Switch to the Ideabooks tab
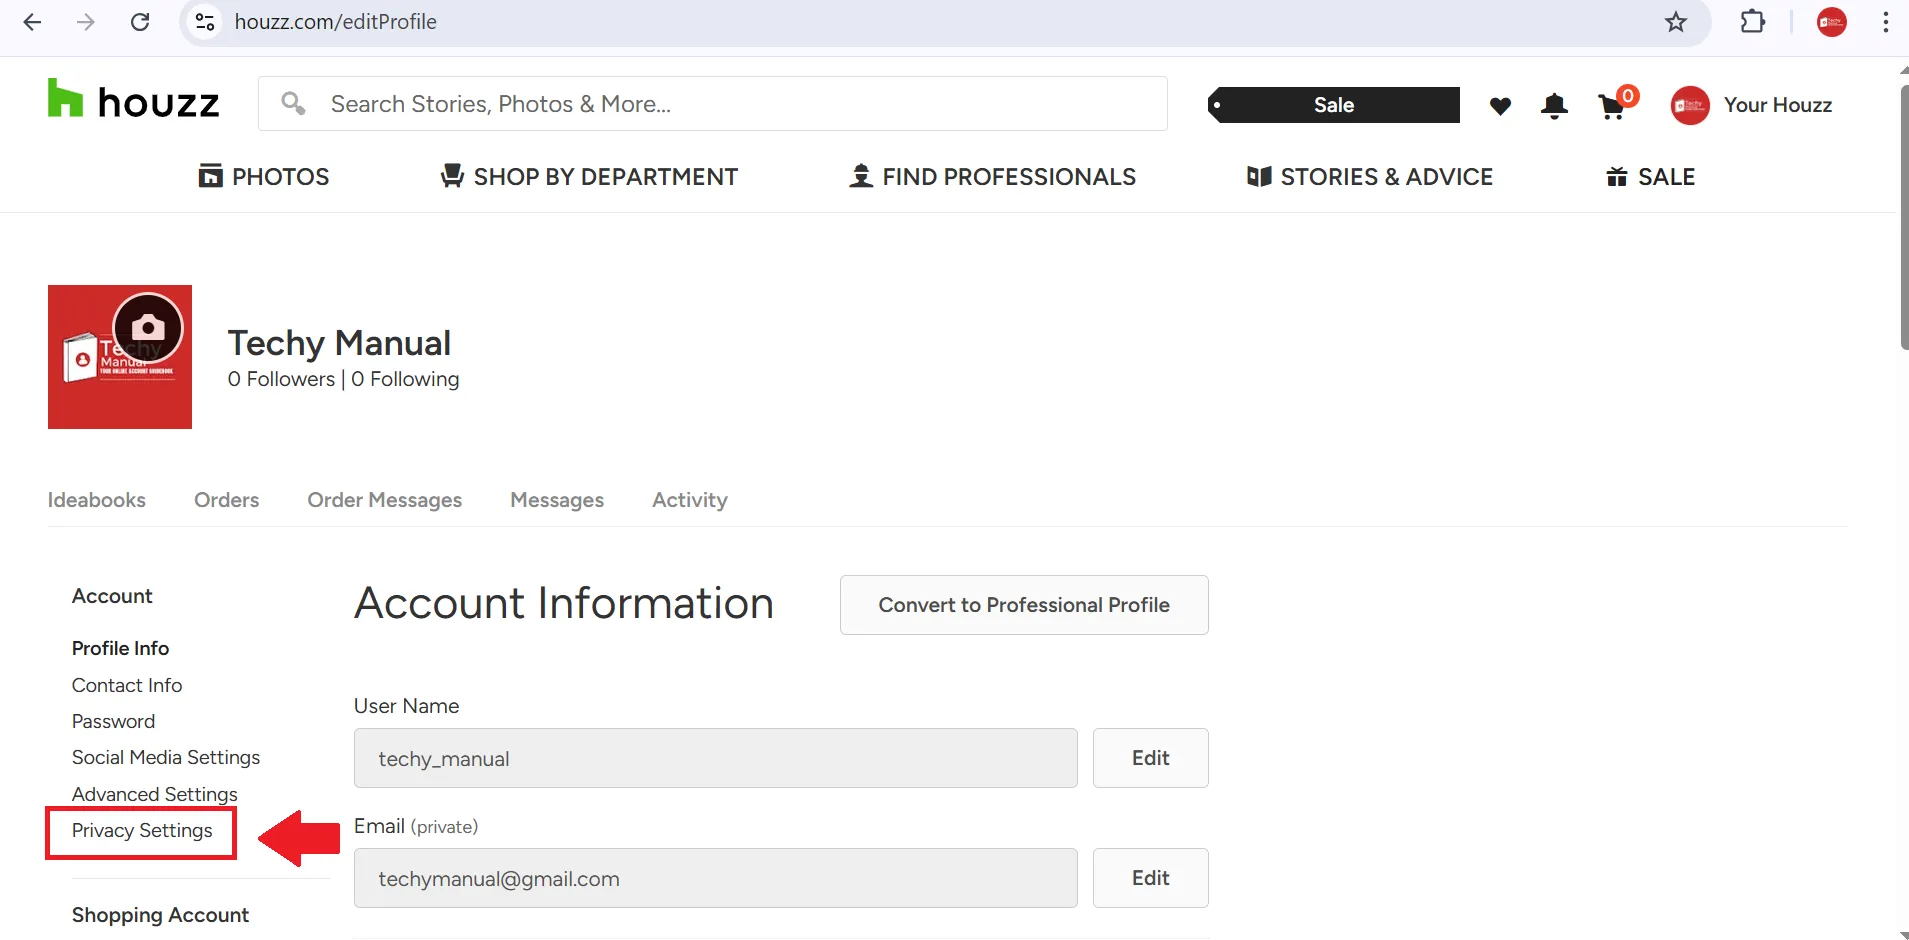The image size is (1909, 940). (x=96, y=500)
